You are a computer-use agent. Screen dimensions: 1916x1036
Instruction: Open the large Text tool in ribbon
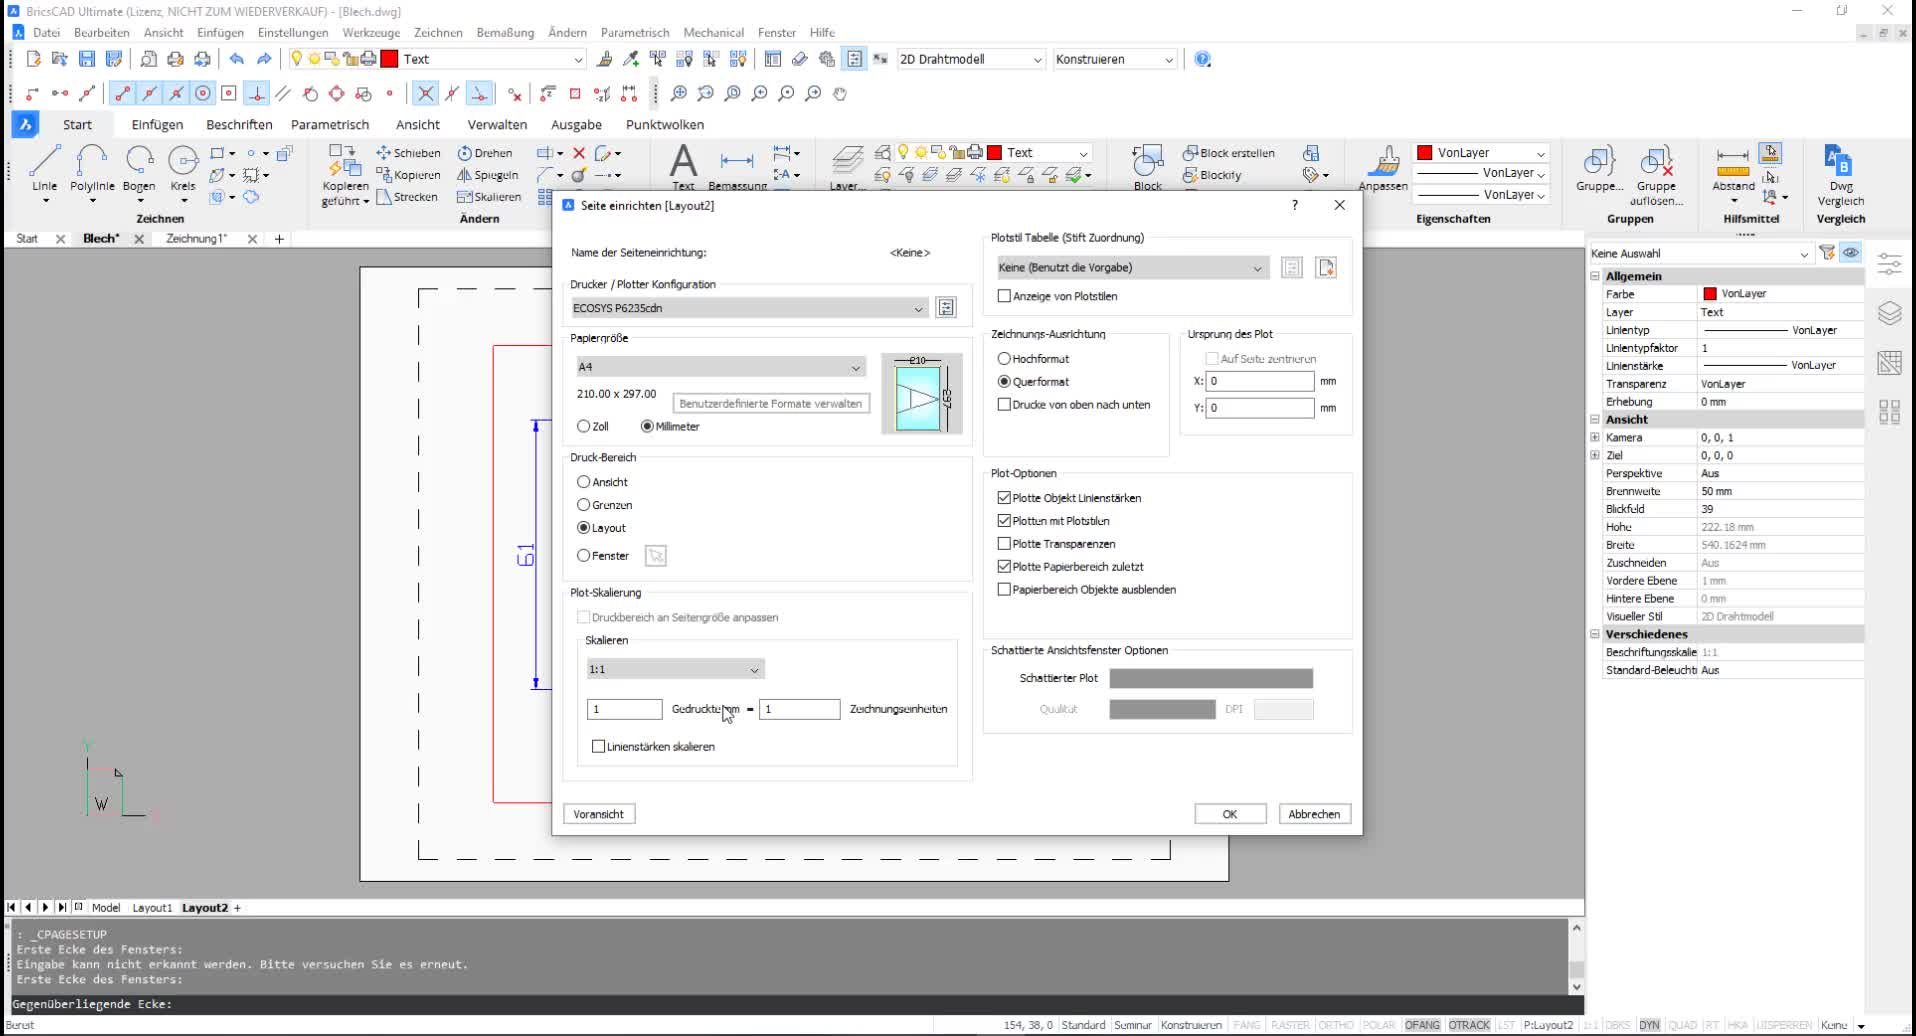point(683,166)
